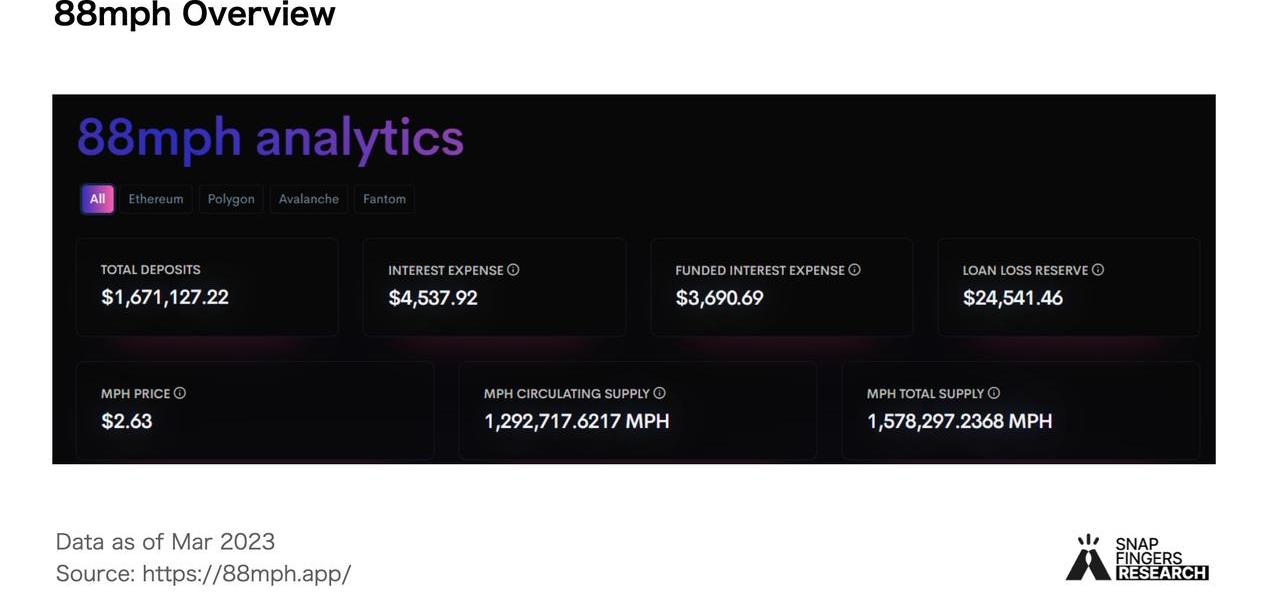The width and height of the screenshot is (1280, 603).
Task: Click the $2.63 MPH price value
Action: tap(127, 421)
